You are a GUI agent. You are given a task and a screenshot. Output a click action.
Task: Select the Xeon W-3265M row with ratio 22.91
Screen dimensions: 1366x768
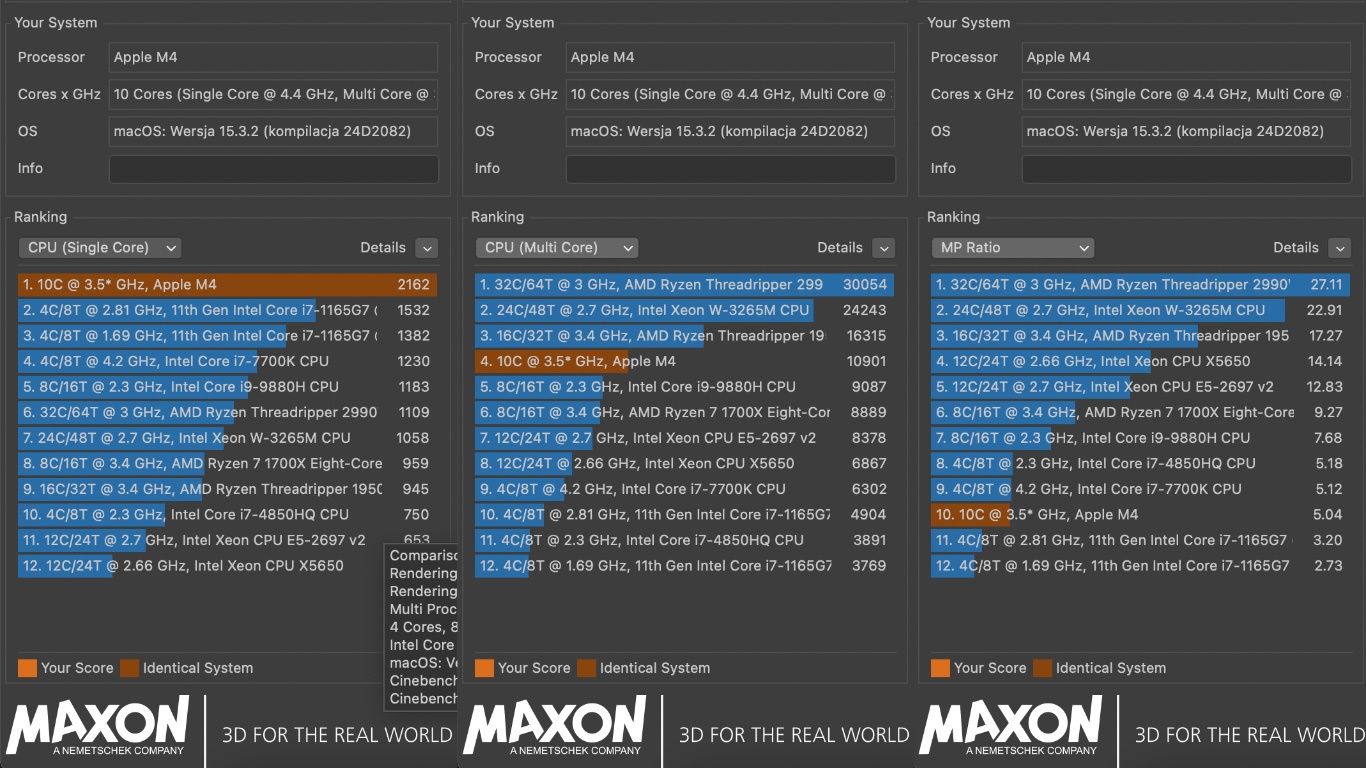click(x=1140, y=311)
